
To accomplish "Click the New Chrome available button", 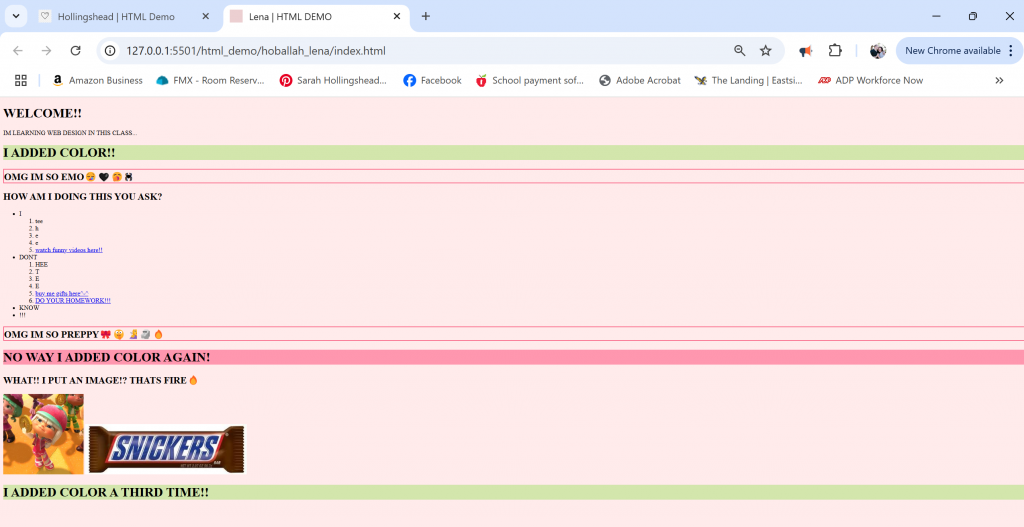I will [x=952, y=51].
